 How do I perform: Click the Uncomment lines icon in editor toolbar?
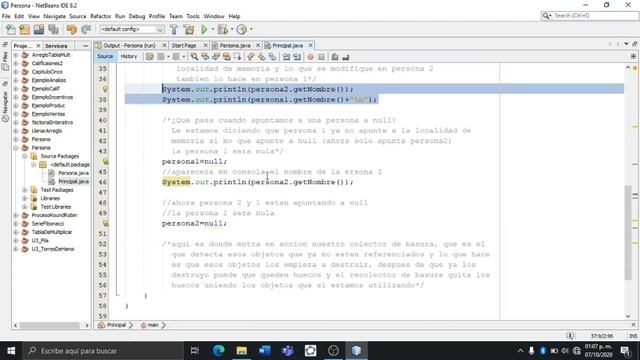[346, 57]
